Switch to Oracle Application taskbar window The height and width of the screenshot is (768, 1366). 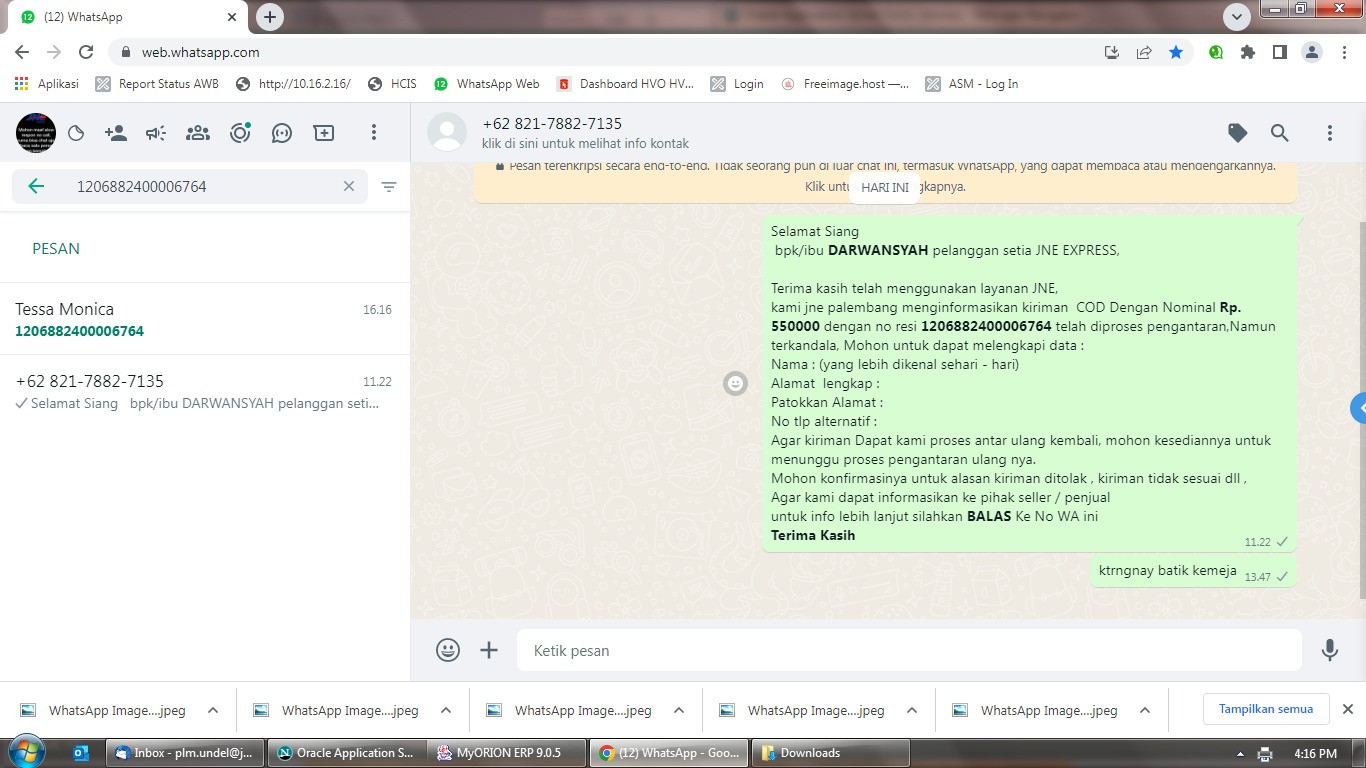click(347, 753)
